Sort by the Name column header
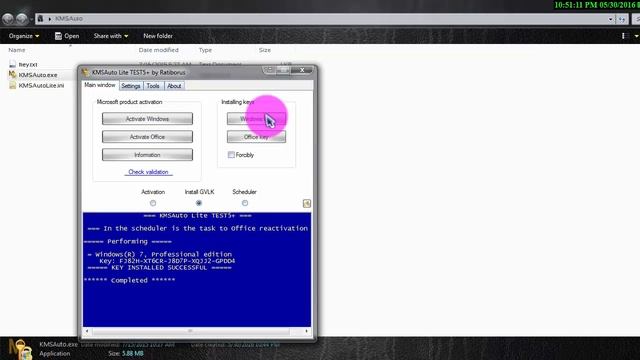This screenshot has width=640, height=360. tap(17, 50)
